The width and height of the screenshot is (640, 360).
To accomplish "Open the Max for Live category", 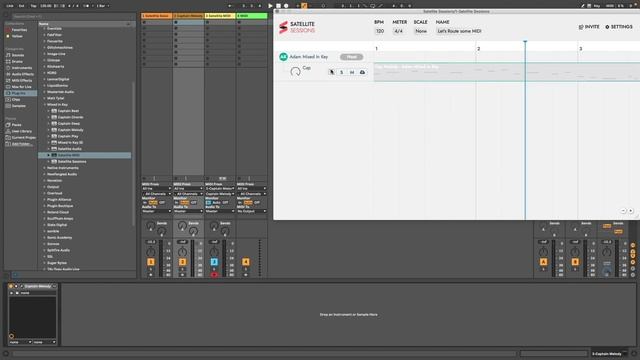I will click(22, 87).
